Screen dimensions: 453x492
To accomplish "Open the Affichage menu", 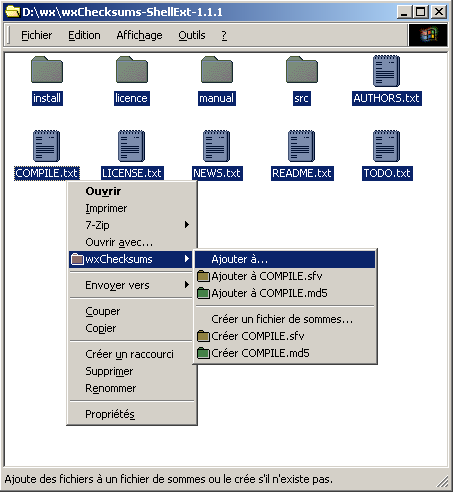I will 139,35.
